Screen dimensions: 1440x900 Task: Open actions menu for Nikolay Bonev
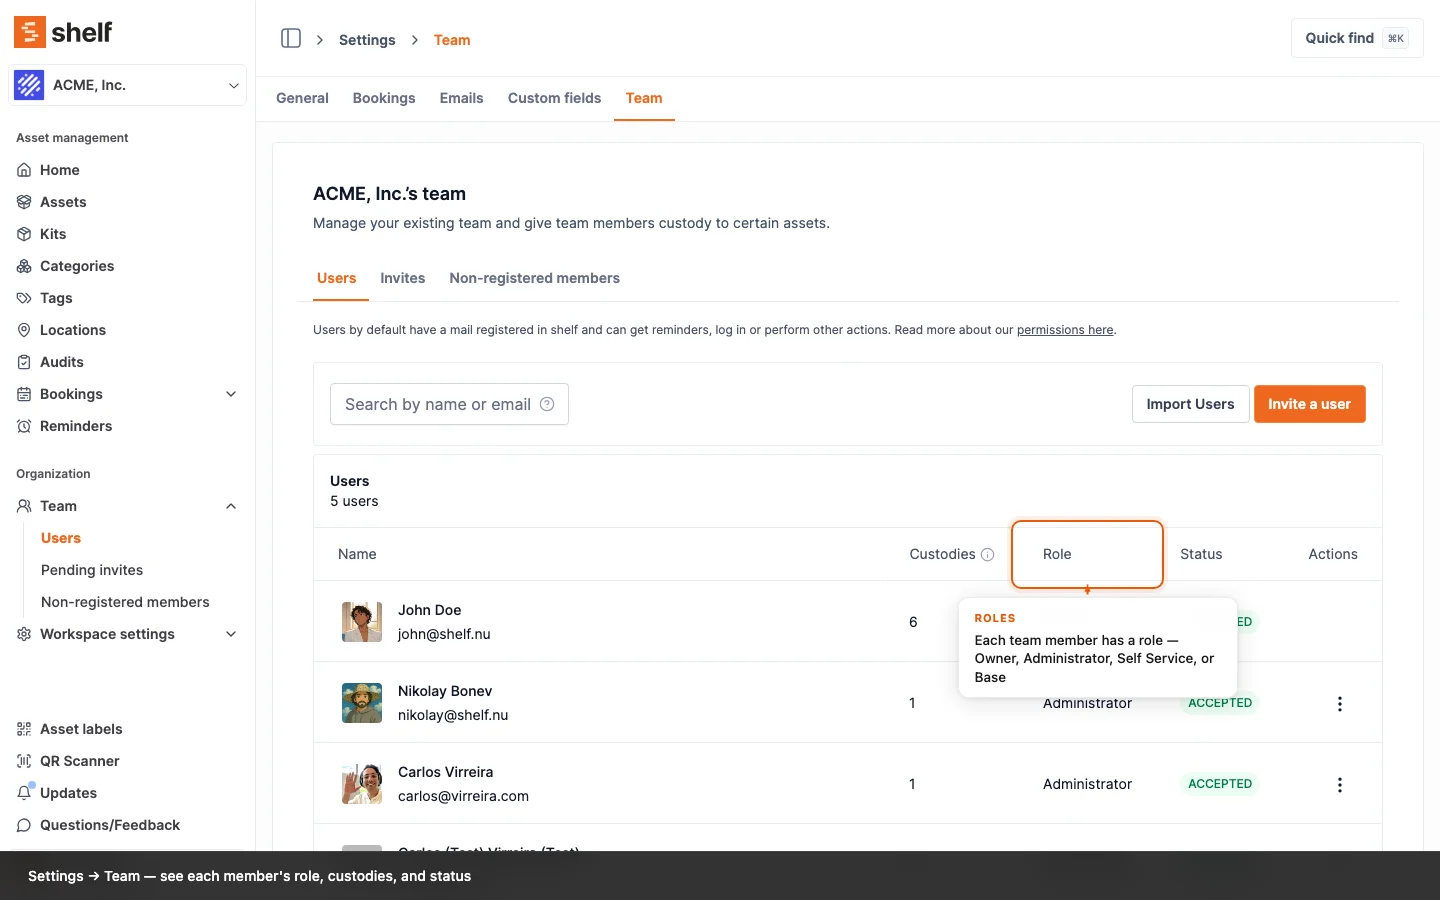[x=1339, y=704]
